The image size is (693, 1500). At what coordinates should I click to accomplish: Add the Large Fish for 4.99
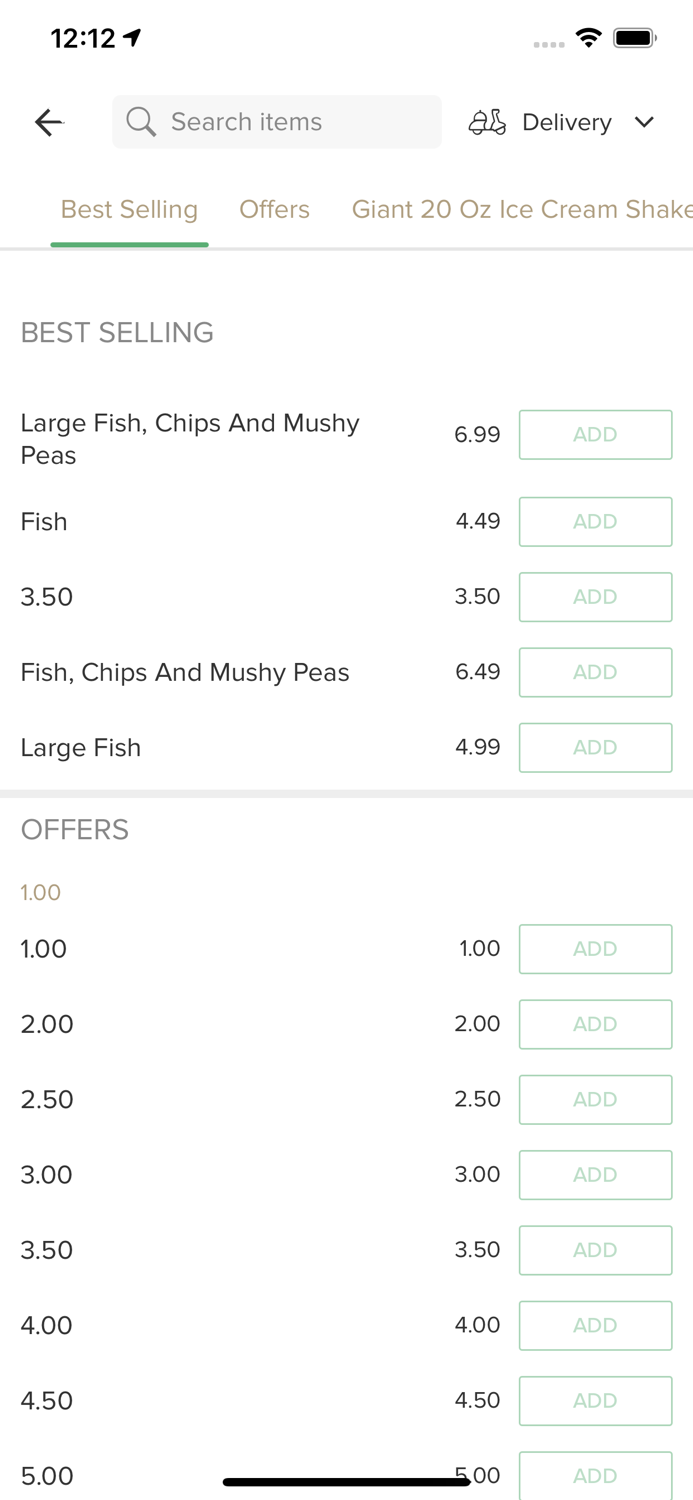tap(595, 747)
